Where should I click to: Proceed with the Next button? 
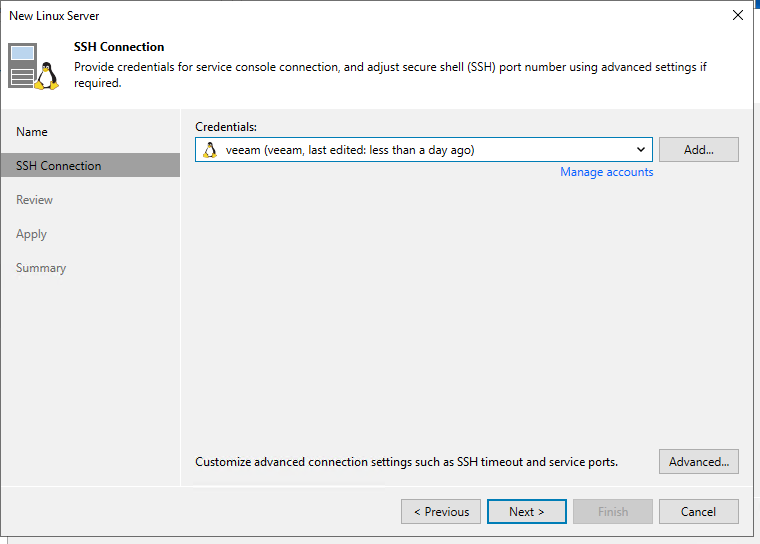526,512
